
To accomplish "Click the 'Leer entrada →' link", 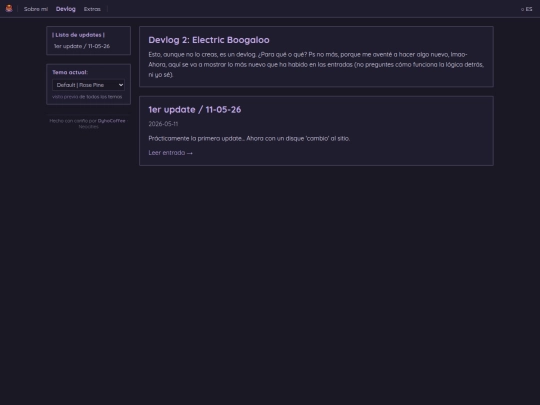I will [x=170, y=153].
